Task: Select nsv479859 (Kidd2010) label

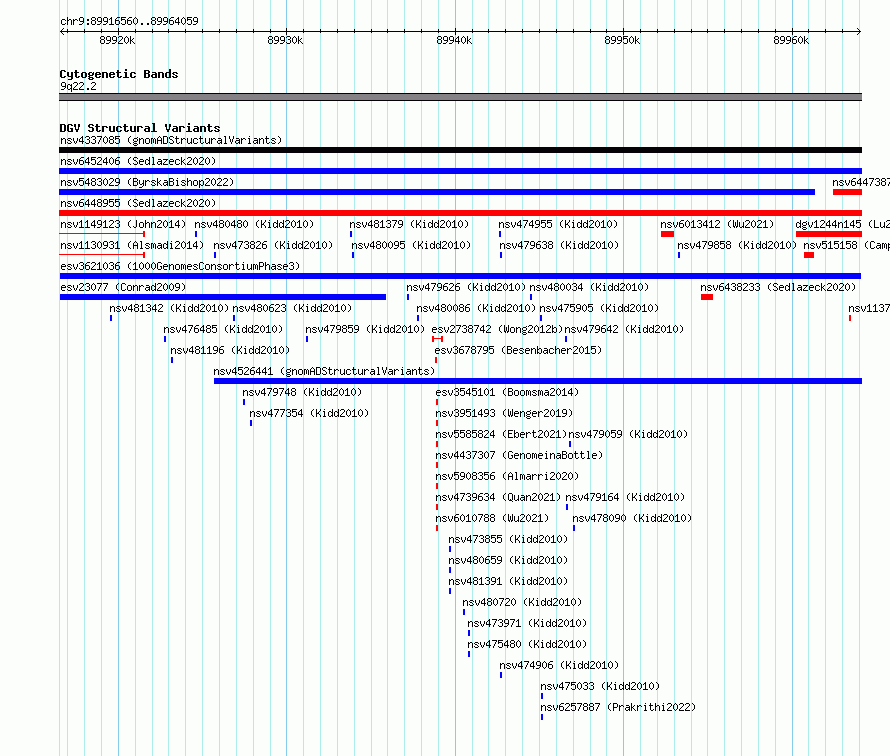Action: pos(365,329)
